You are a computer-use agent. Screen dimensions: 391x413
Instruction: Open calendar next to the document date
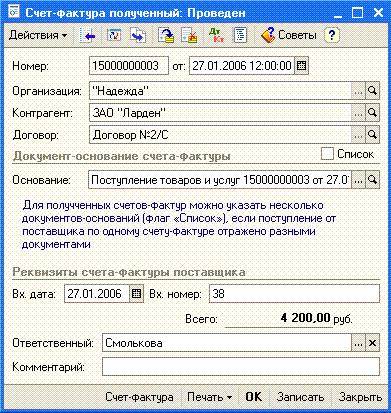click(x=301, y=66)
